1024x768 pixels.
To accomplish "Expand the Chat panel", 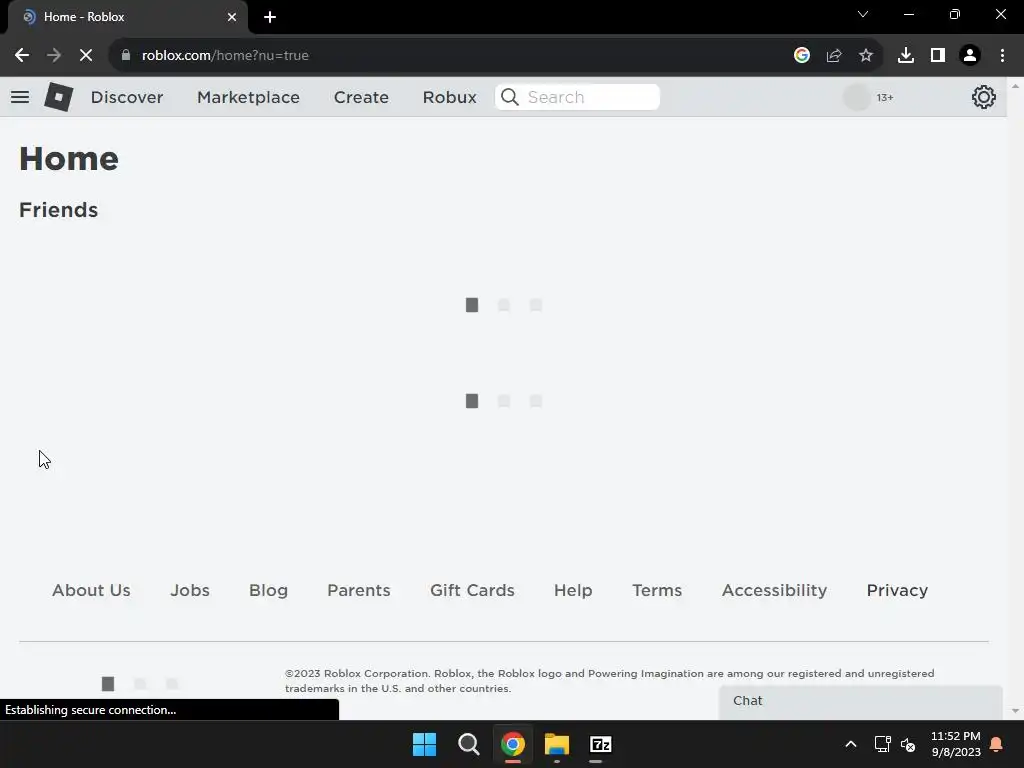I will [x=861, y=701].
